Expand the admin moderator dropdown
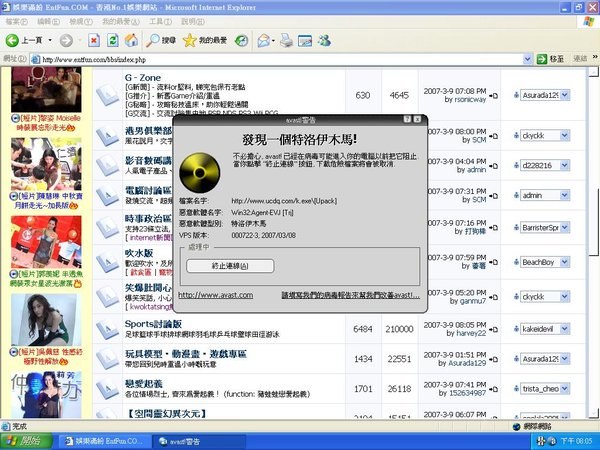This screenshot has width=600, height=450. coord(565,195)
